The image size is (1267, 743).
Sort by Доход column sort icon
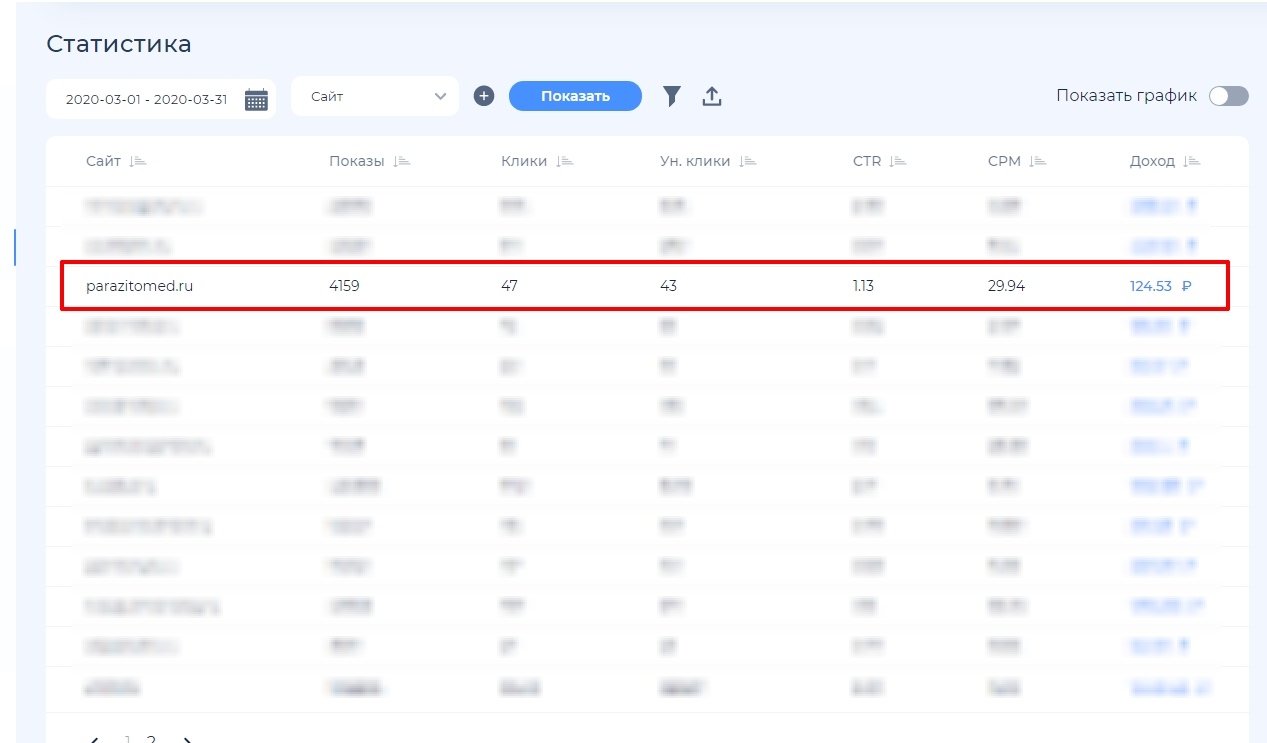(1191, 161)
